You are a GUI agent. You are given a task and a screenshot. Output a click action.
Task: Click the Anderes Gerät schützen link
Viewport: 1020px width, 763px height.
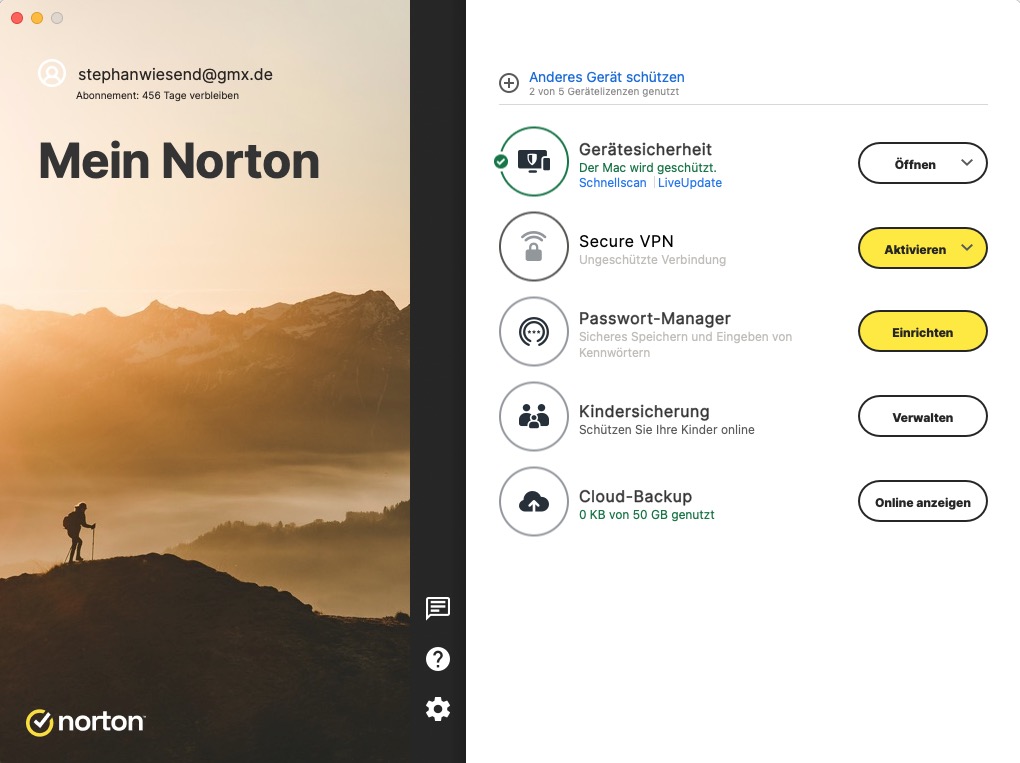pos(606,77)
